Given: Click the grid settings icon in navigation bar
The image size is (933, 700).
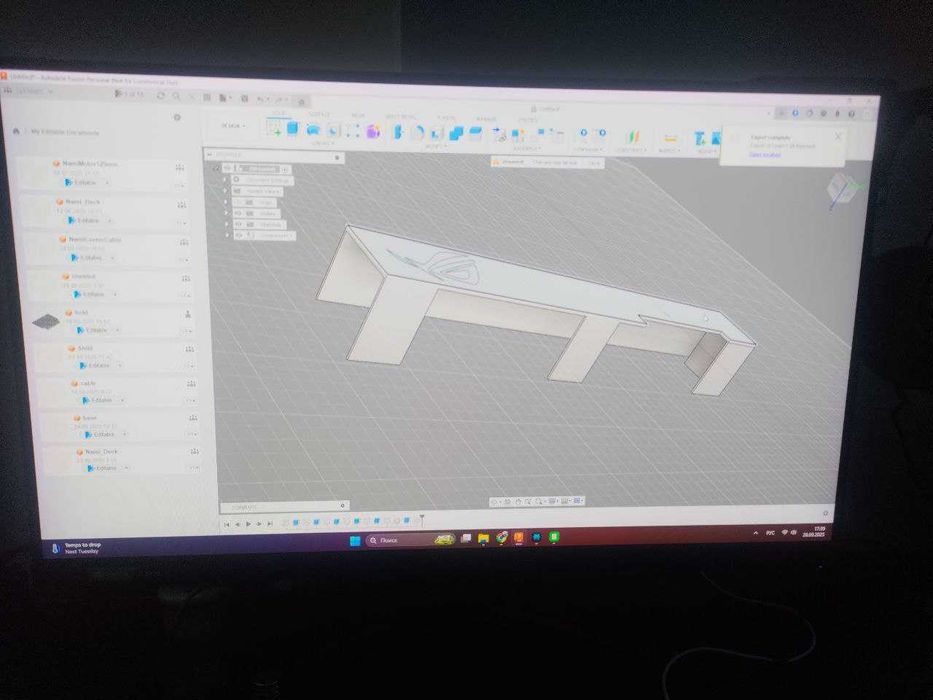Looking at the screenshot, I should tap(565, 501).
